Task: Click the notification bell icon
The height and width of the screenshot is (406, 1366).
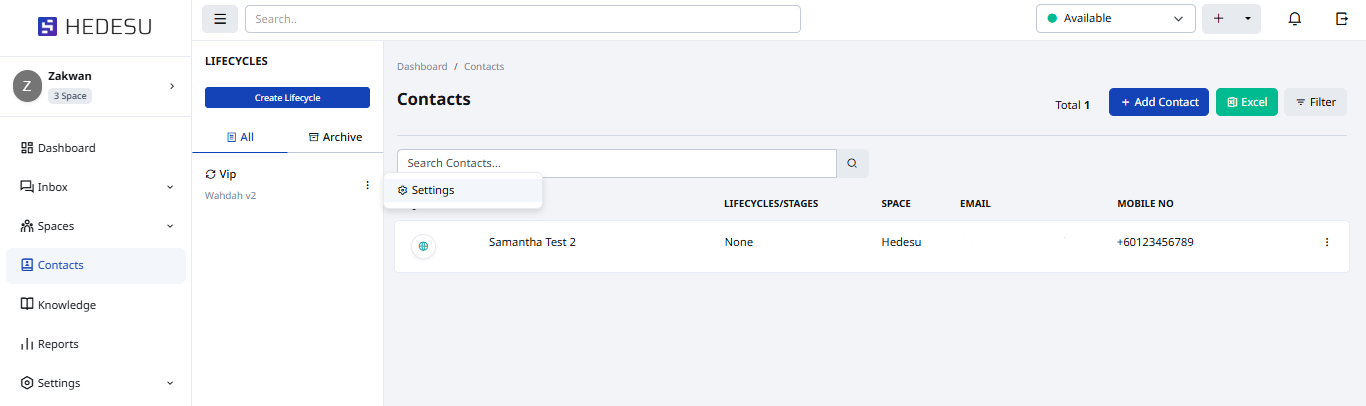Action: pyautogui.click(x=1295, y=19)
